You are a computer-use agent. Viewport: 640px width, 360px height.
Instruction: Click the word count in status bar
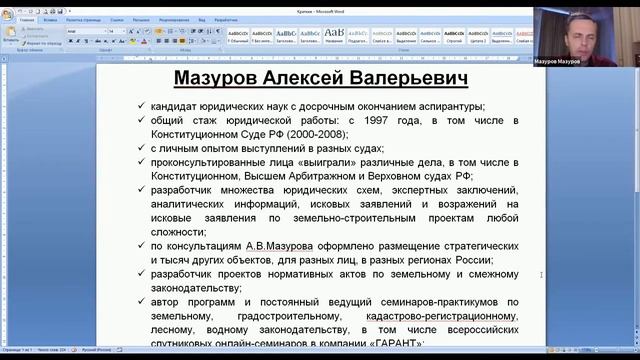[x=51, y=350]
